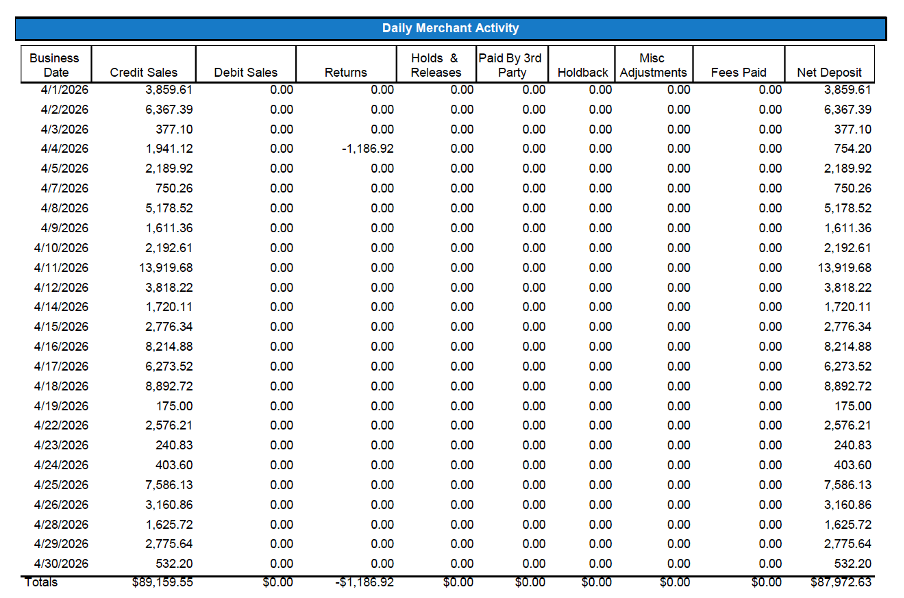The image size is (904, 598).
Task: Click the 4/30/2026 business date
Action: tap(61, 563)
